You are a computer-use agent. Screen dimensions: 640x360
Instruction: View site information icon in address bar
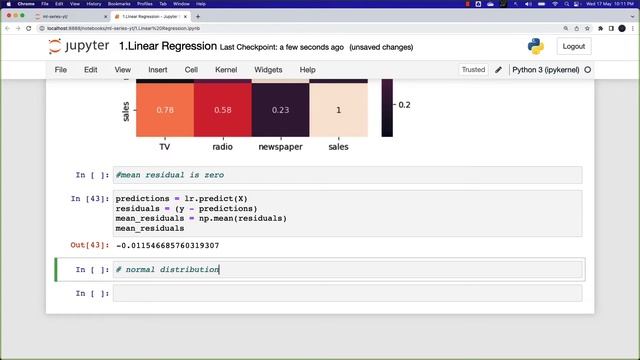coord(42,28)
